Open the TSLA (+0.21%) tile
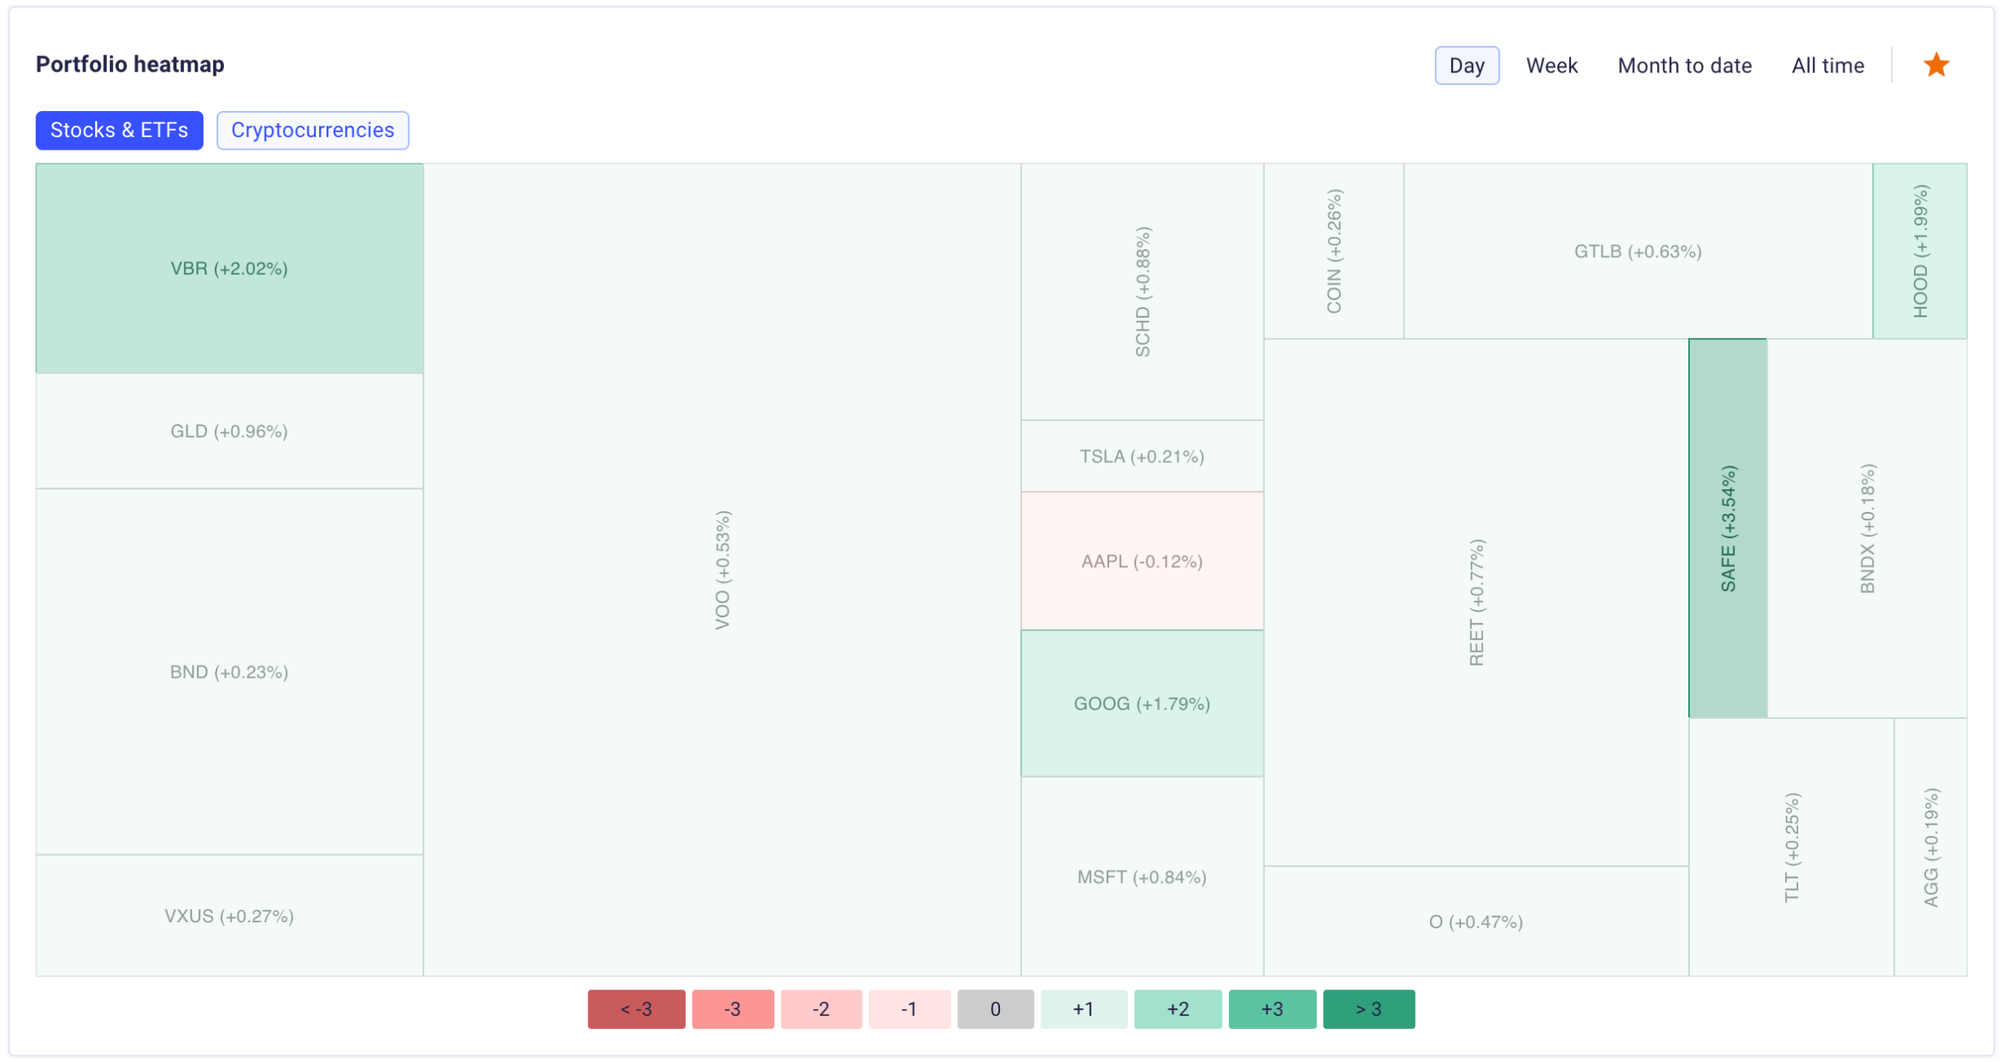 1142,456
